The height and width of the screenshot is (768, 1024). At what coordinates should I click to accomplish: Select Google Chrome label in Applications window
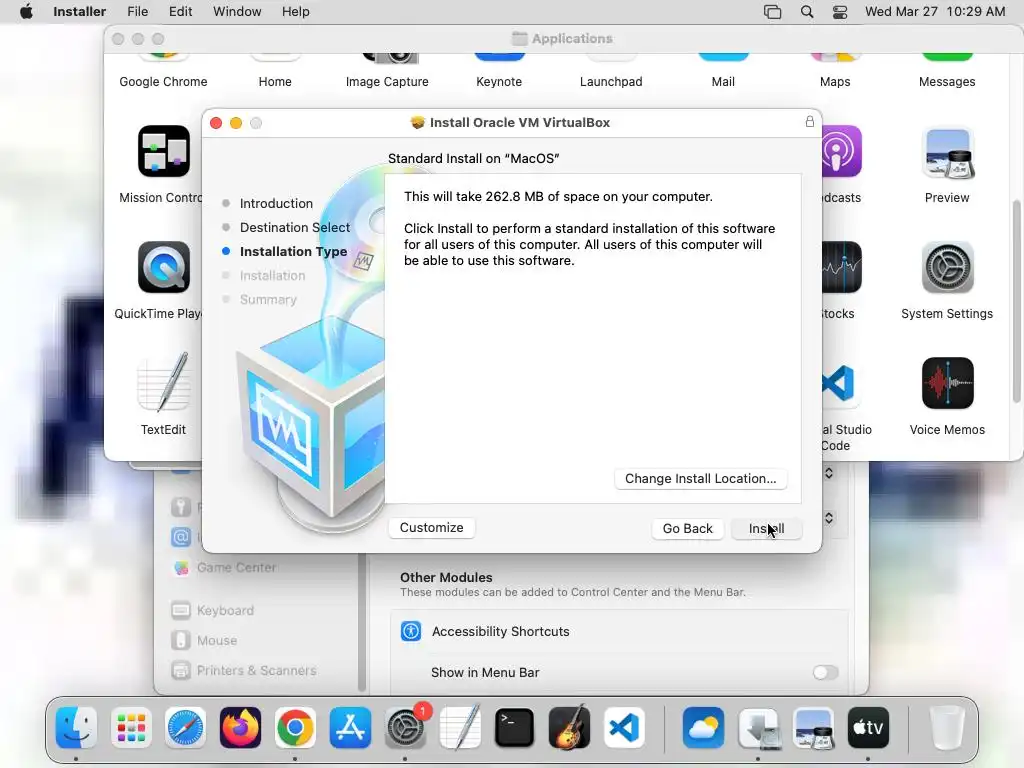click(163, 82)
